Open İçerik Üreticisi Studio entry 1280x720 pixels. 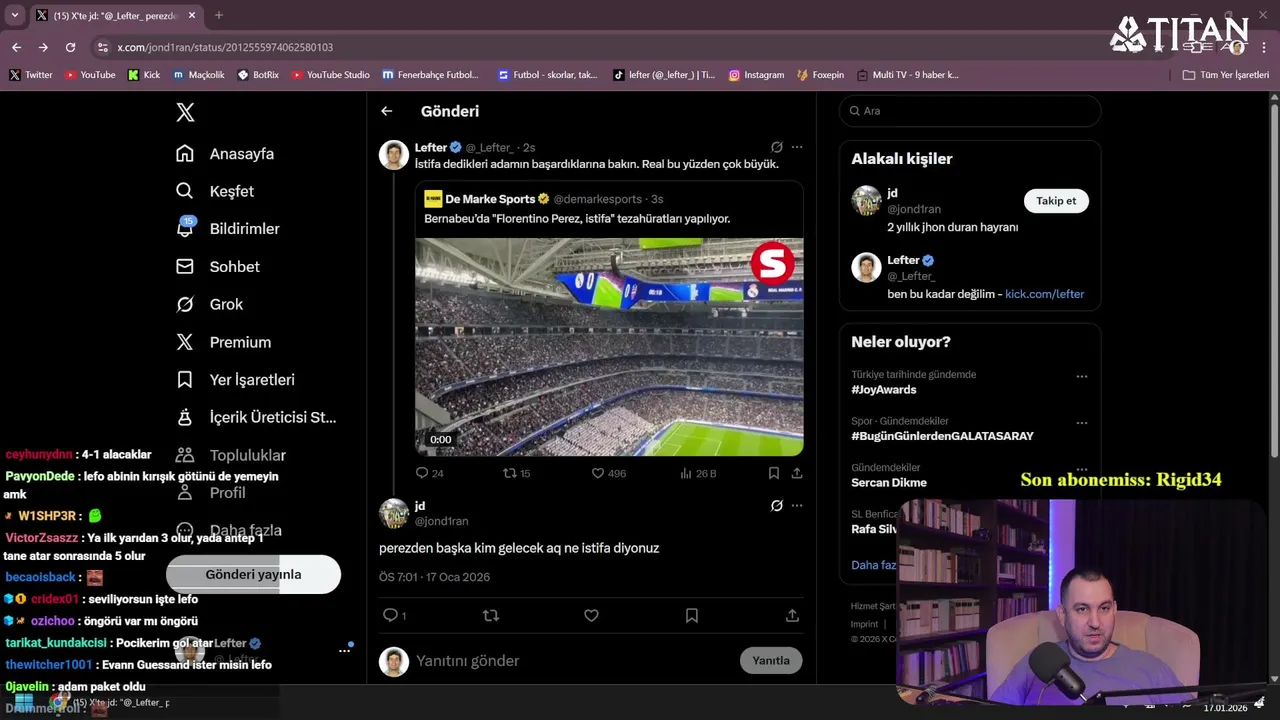[256, 417]
